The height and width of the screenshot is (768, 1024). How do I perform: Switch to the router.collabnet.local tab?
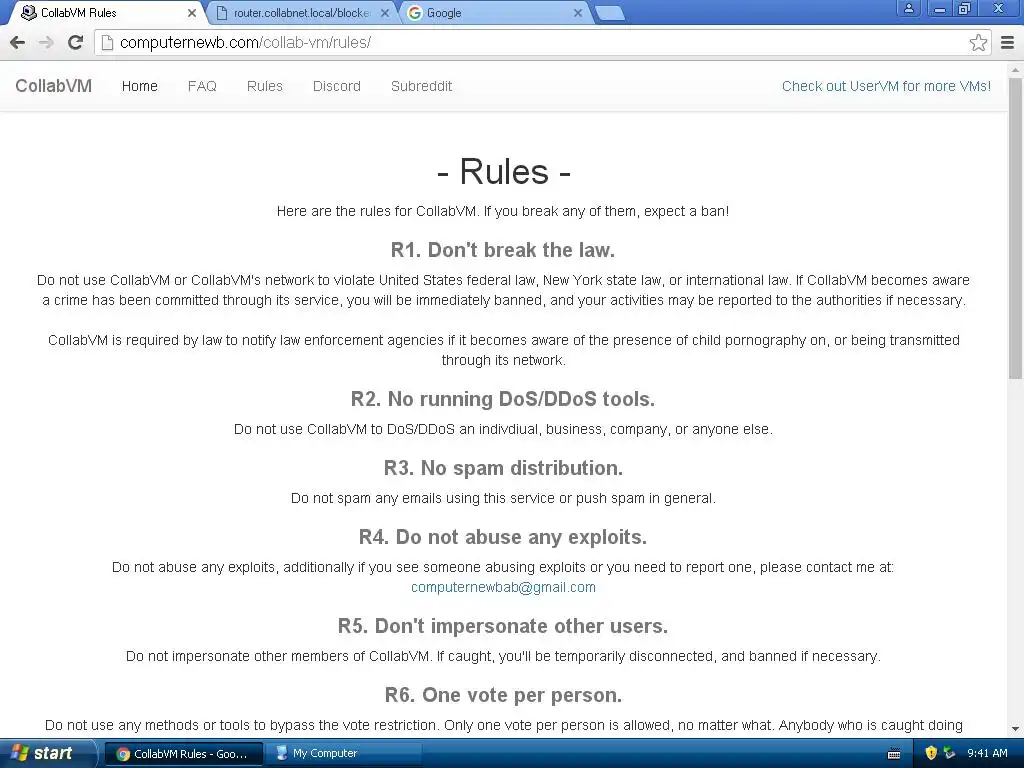click(302, 13)
